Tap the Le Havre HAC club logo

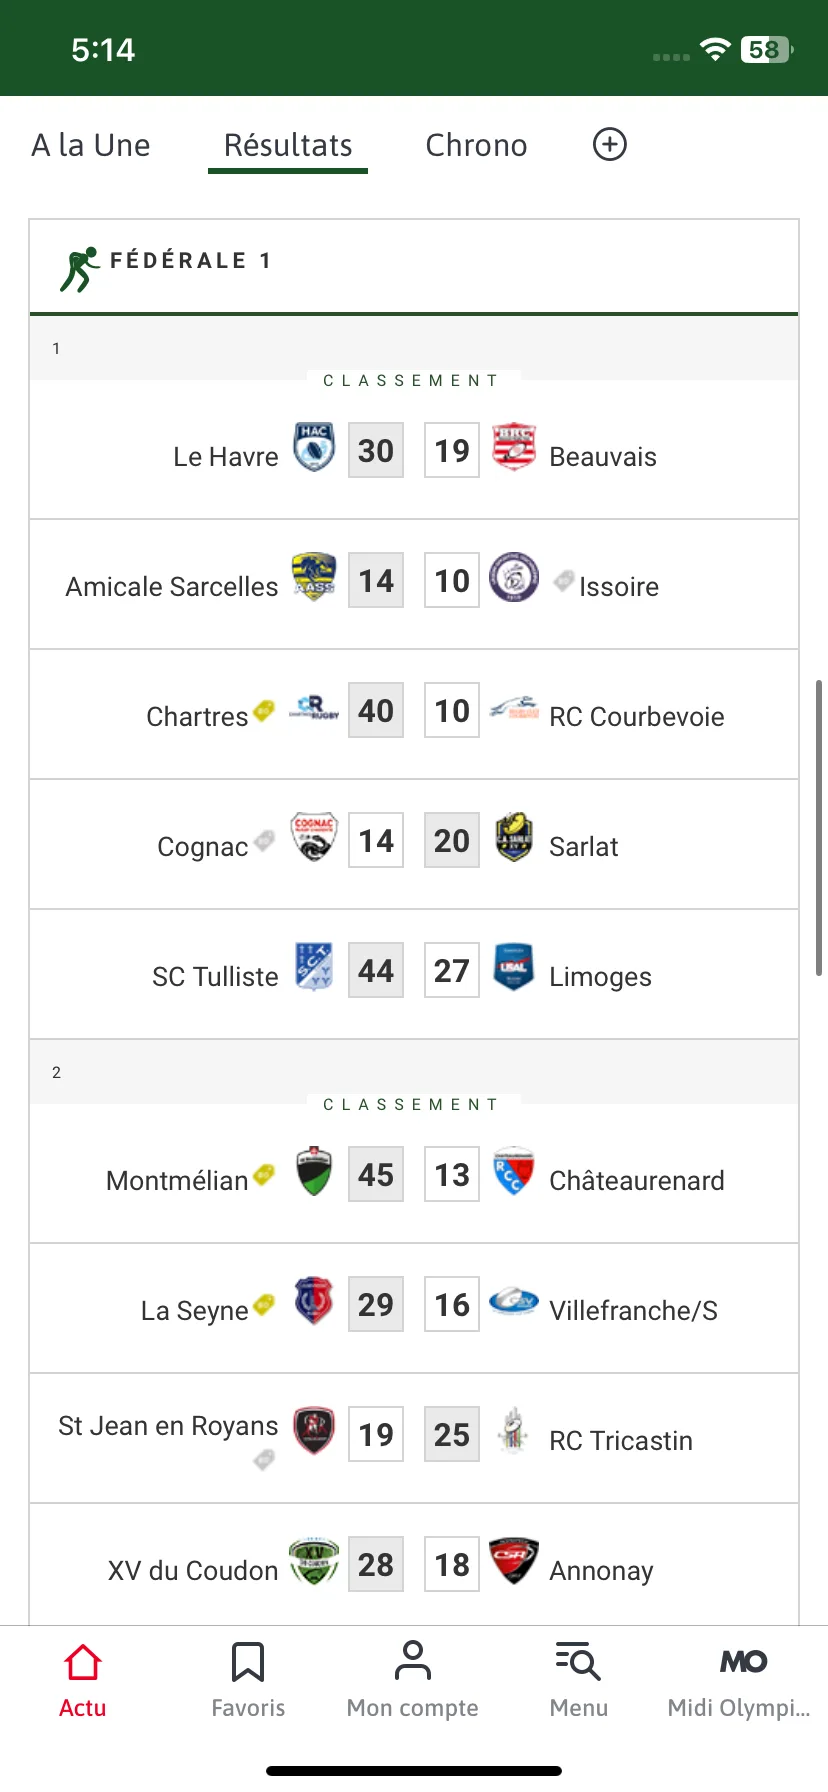coord(314,447)
